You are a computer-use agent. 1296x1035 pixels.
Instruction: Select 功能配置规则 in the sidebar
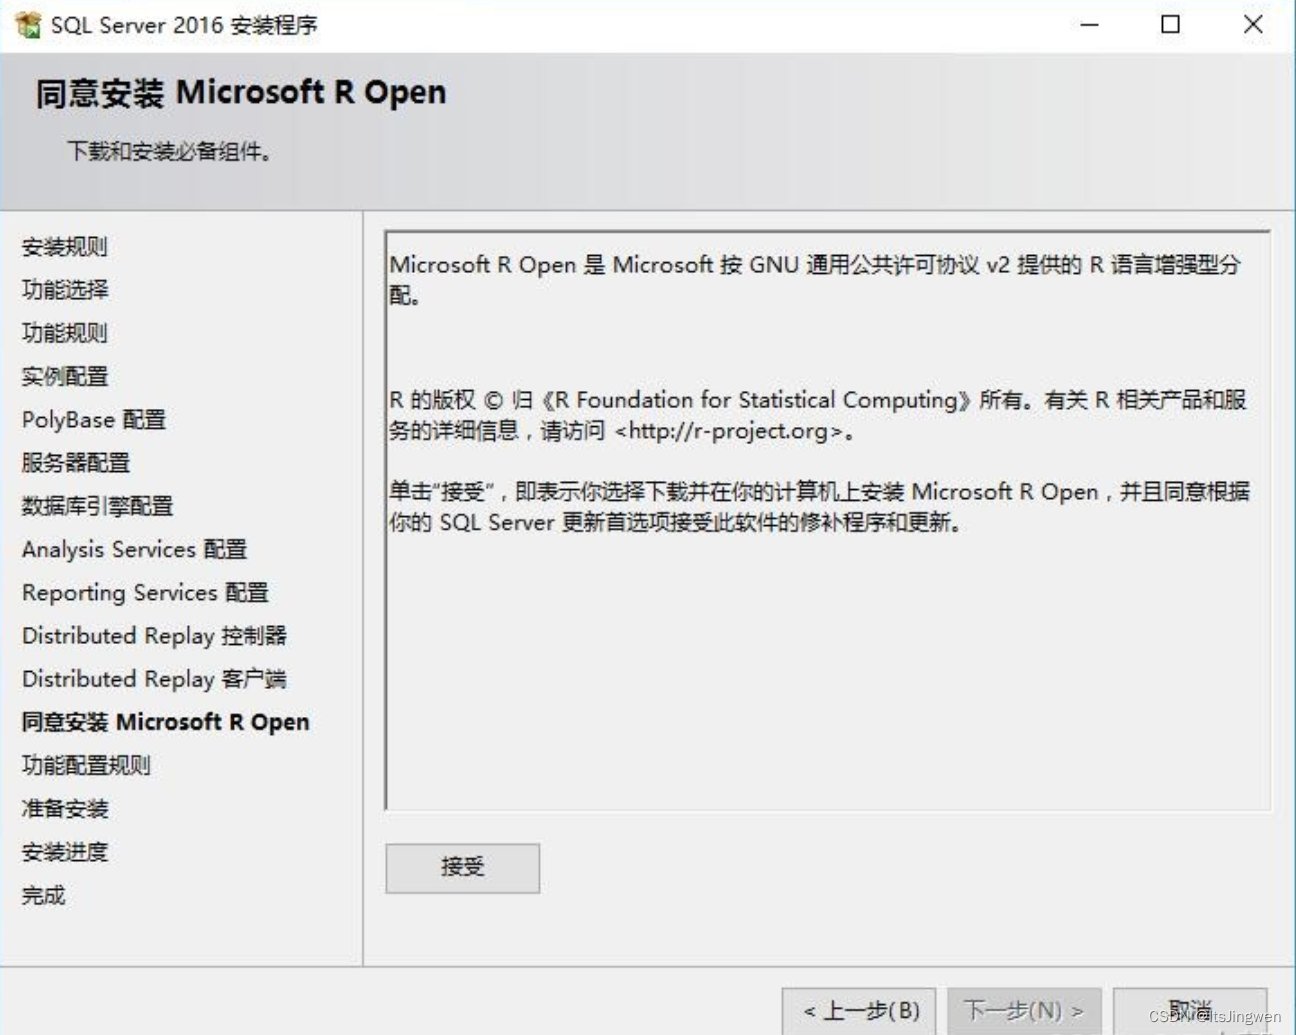point(86,766)
